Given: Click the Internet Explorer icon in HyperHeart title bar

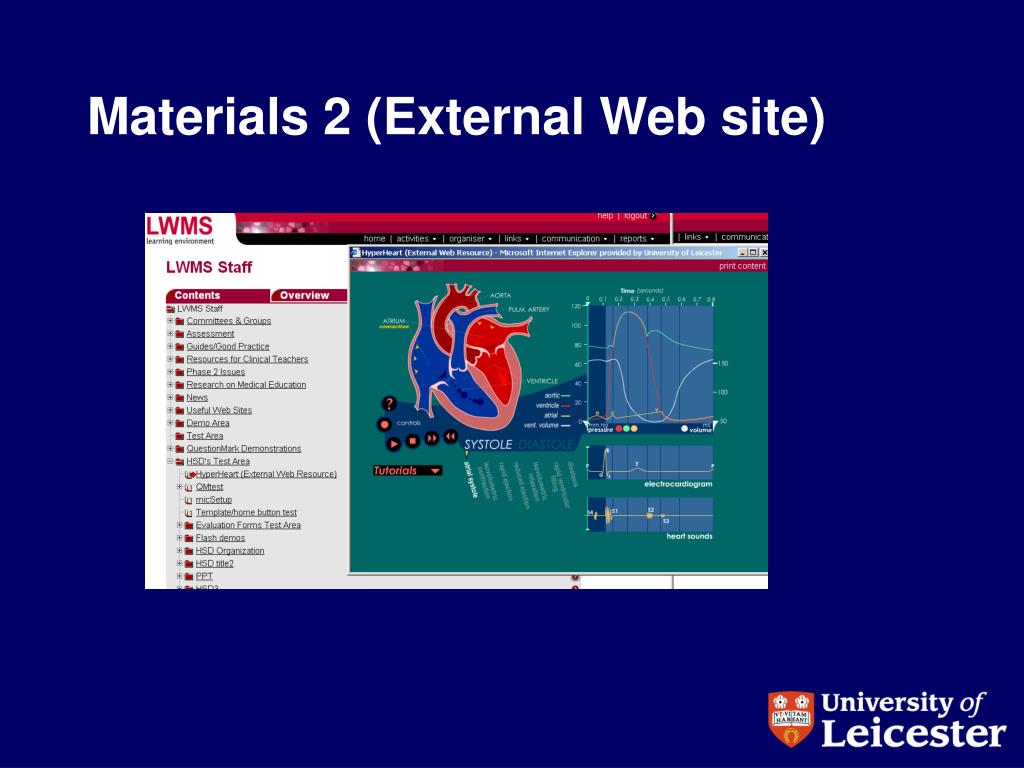Looking at the screenshot, I should pos(356,253).
